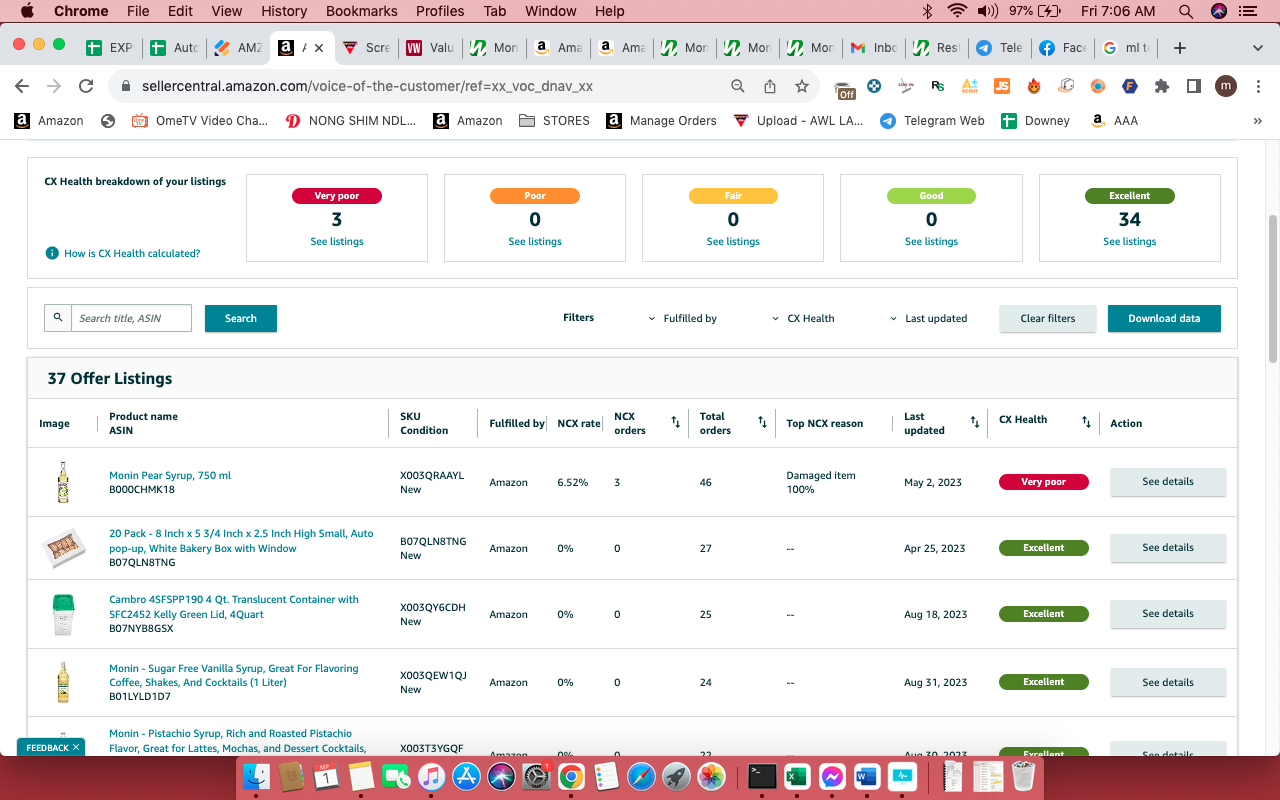Bookmark this page with the star icon
The height and width of the screenshot is (800, 1280).
point(802,86)
